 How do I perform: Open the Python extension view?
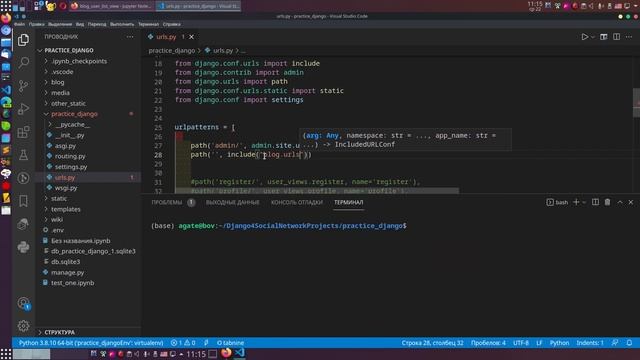pos(23,247)
